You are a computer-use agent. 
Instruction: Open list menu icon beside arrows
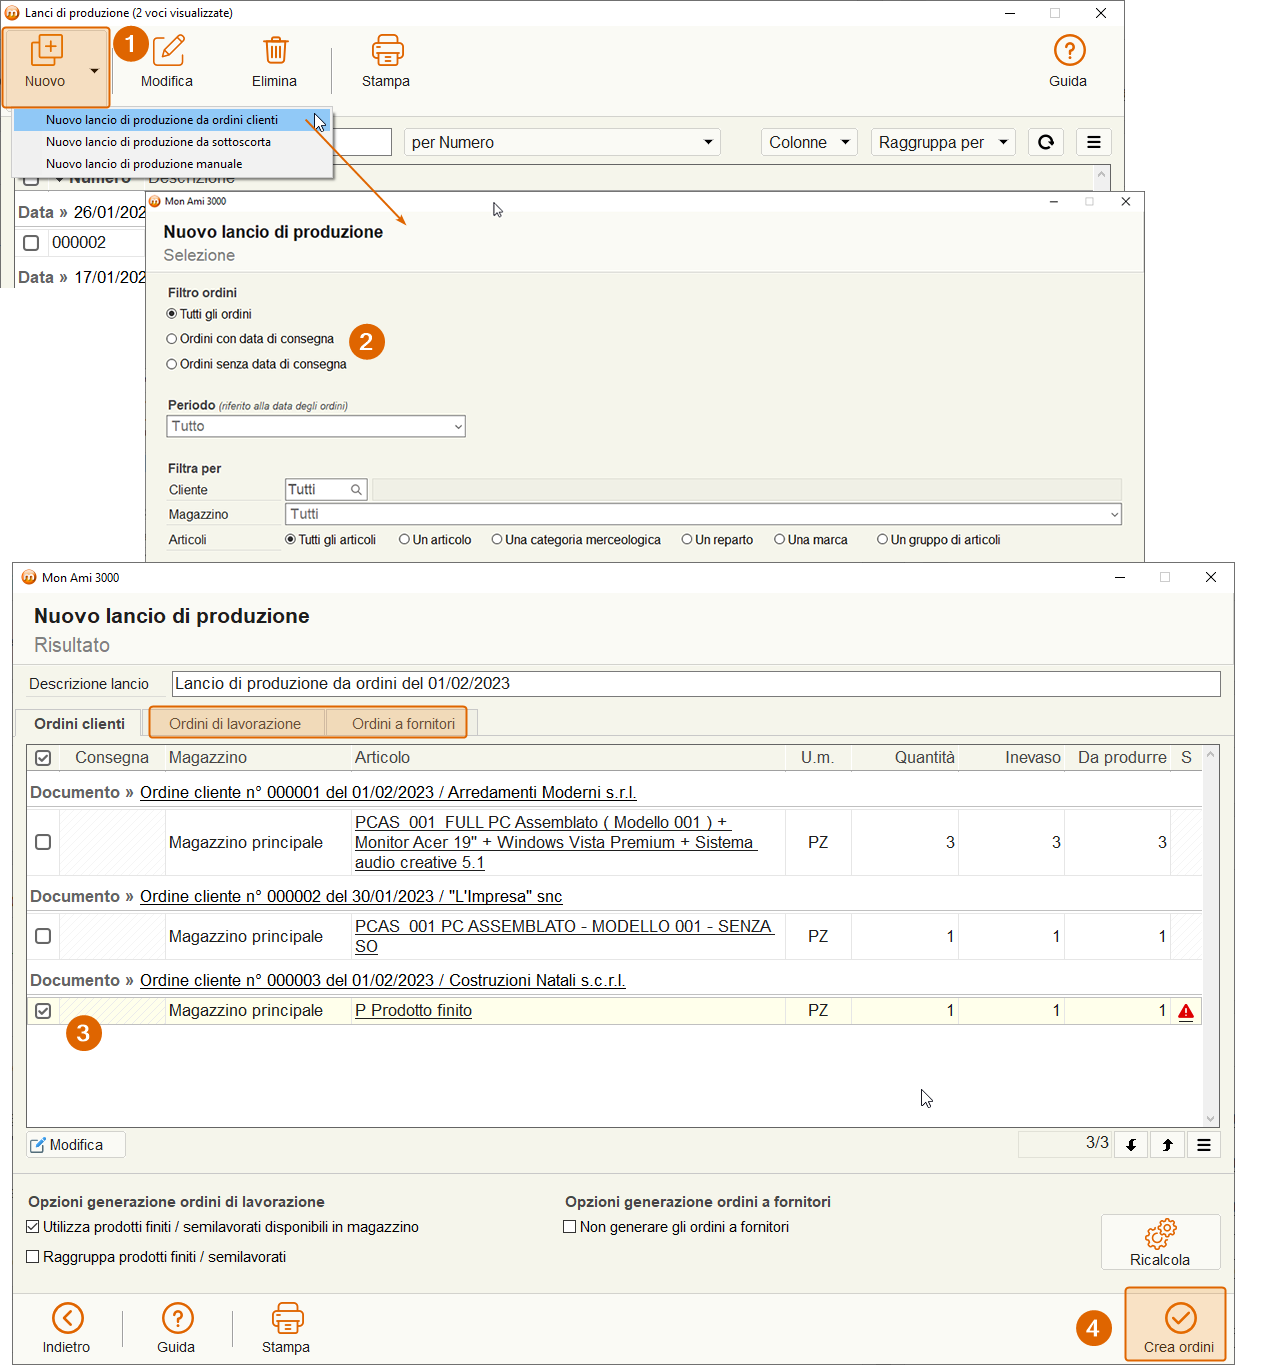click(x=1204, y=1145)
